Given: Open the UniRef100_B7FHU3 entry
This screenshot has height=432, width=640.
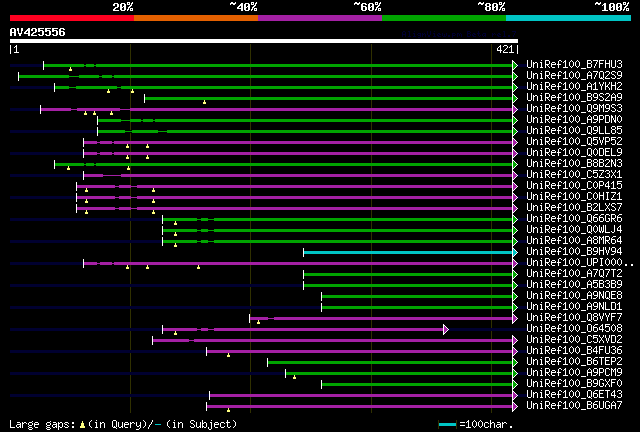Looking at the screenshot, I should tap(574, 64).
